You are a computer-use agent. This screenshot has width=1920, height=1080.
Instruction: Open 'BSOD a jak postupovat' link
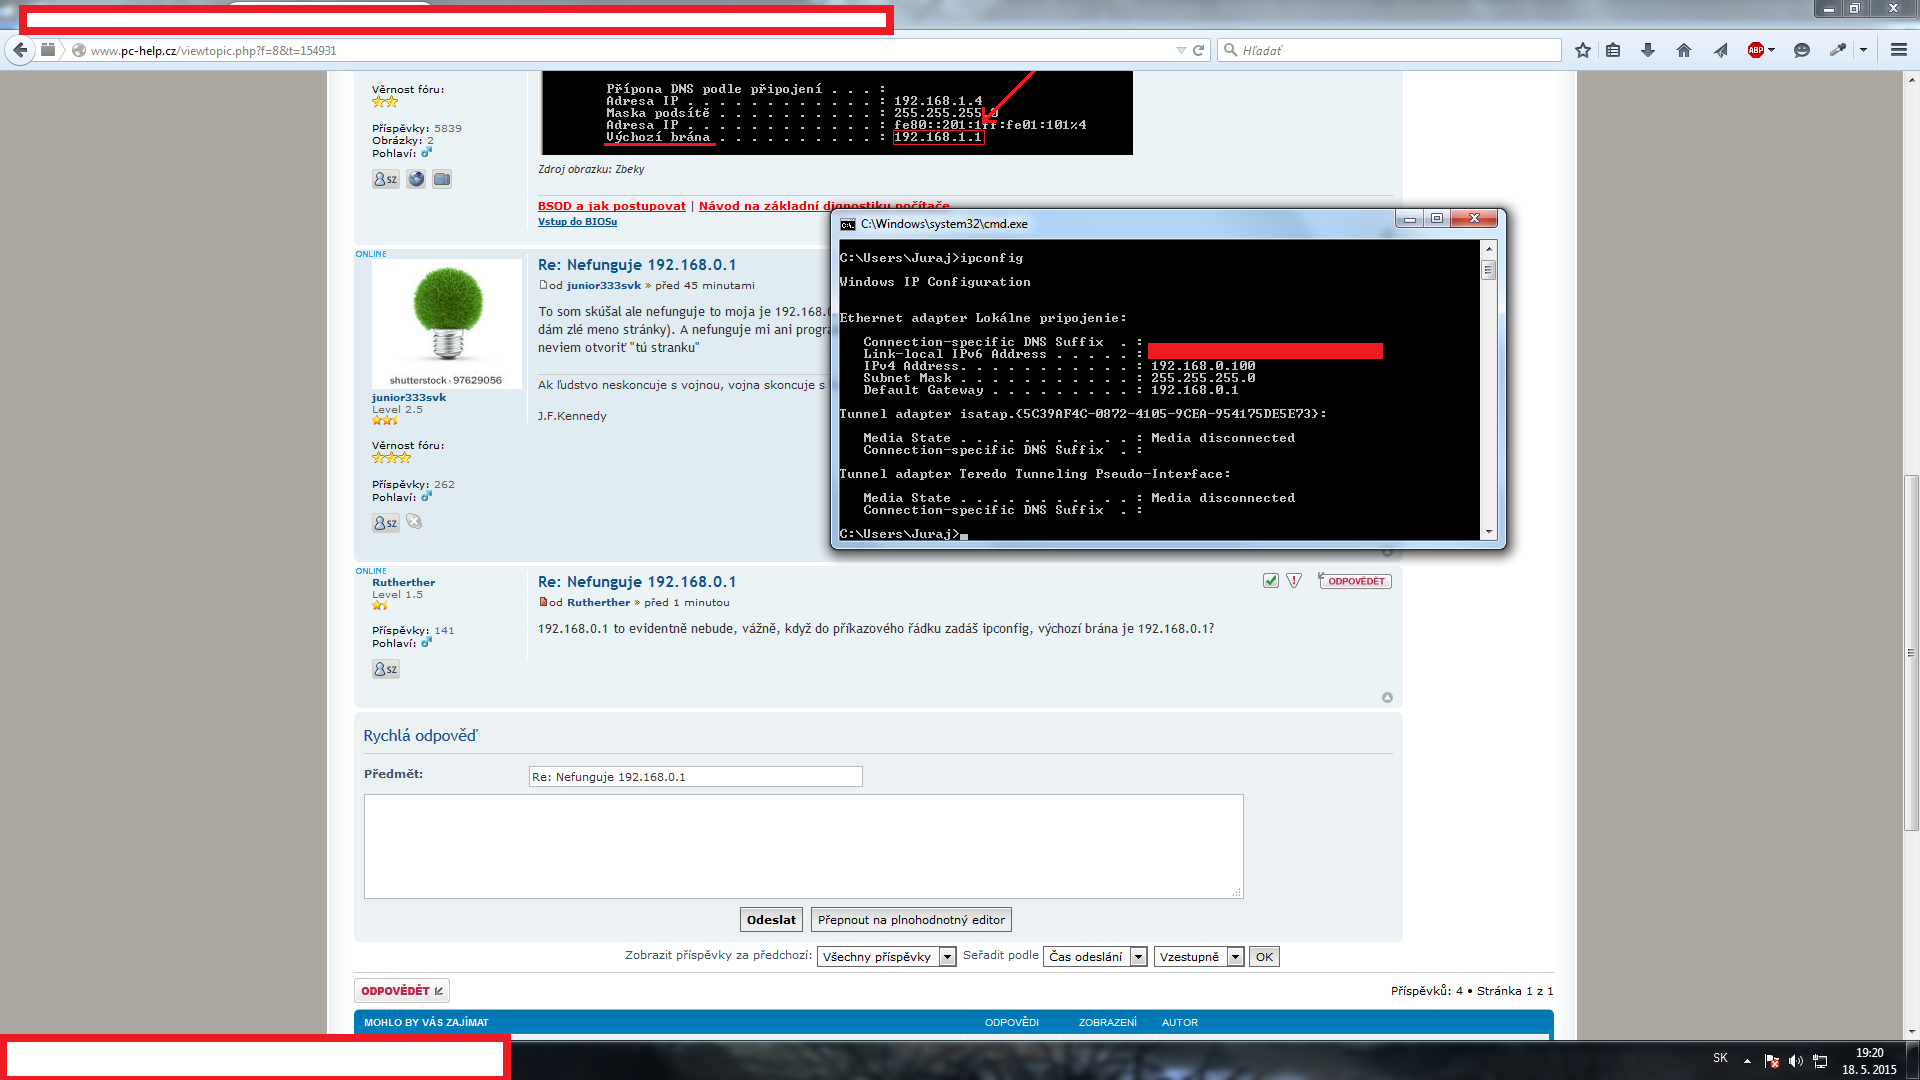(x=611, y=206)
